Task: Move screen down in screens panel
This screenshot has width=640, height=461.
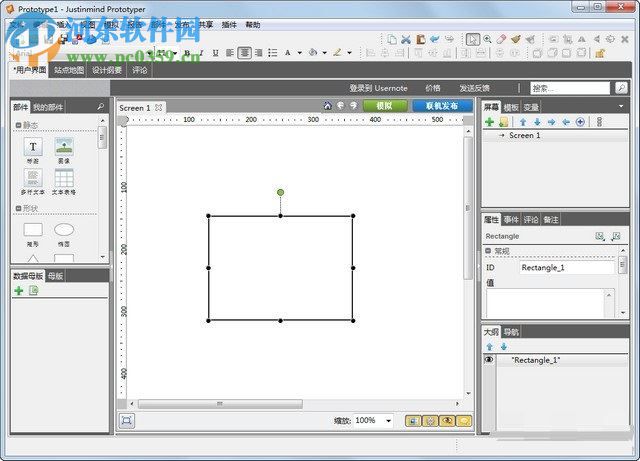Action: (537, 122)
